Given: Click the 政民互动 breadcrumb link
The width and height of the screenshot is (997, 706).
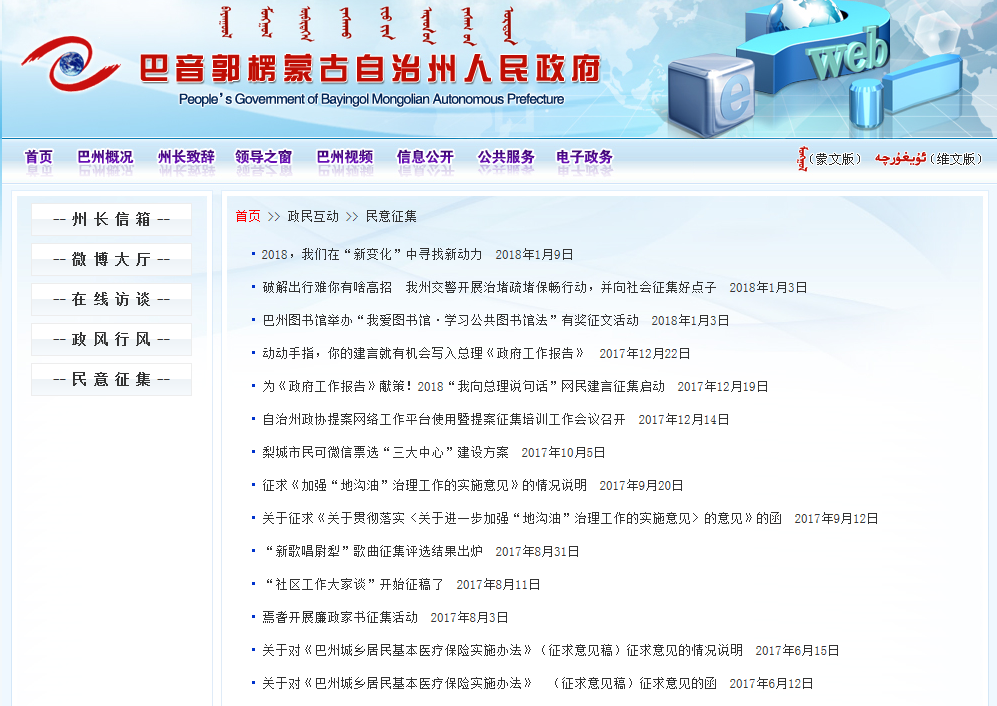Looking at the screenshot, I should click(x=313, y=216).
